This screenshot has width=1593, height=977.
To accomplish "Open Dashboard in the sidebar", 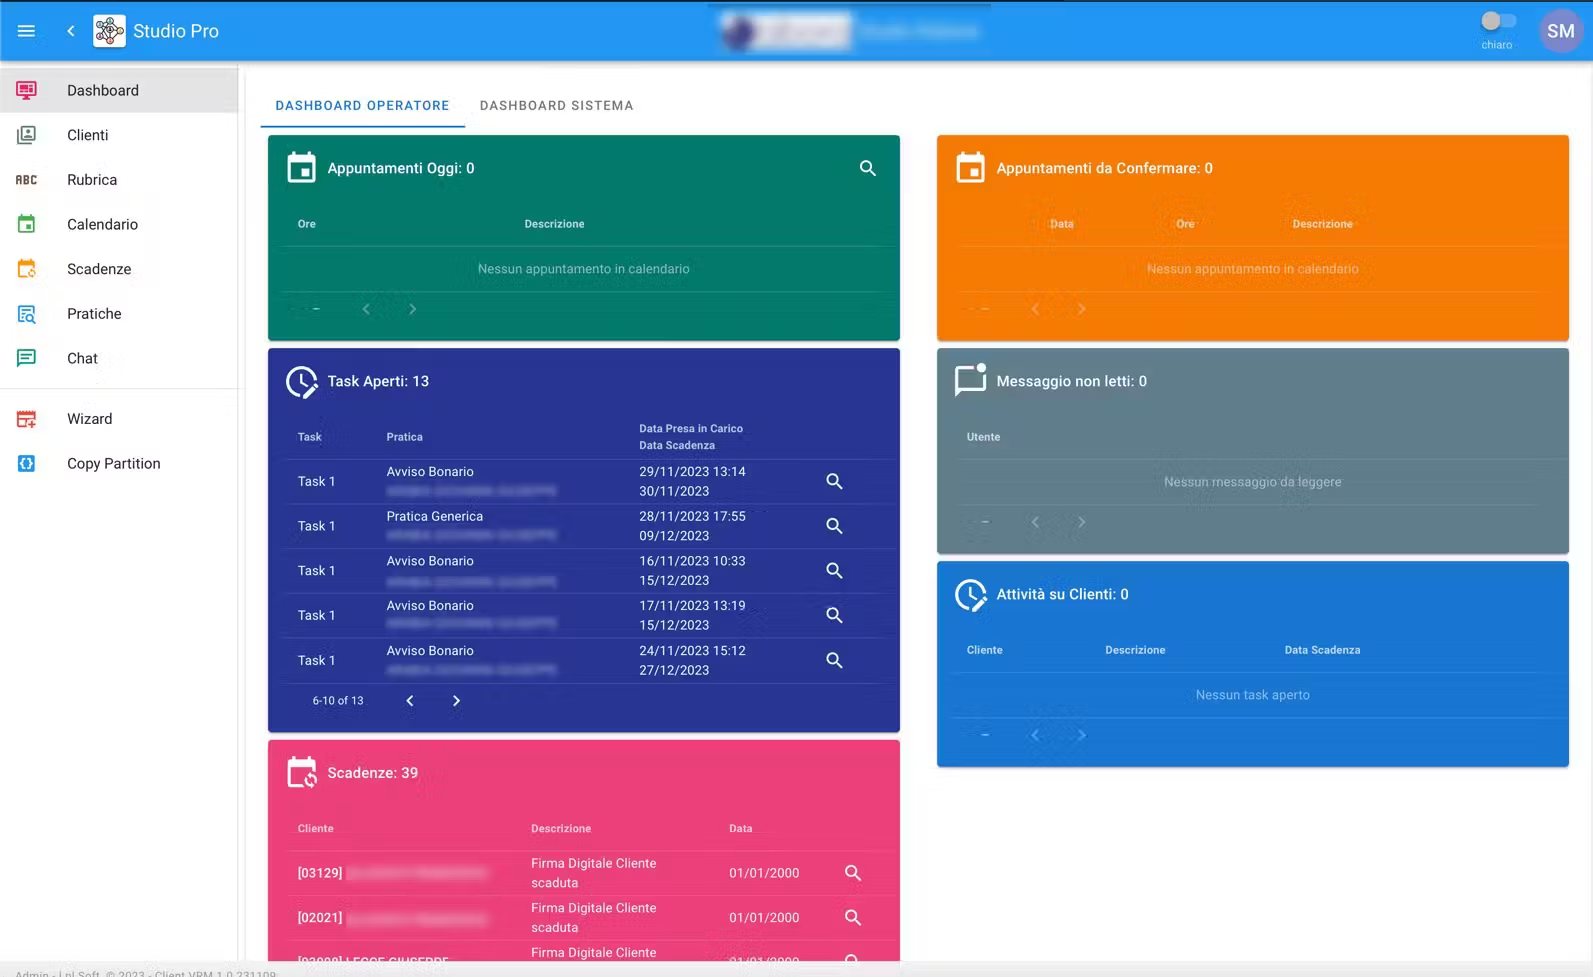I will pos(119,90).
